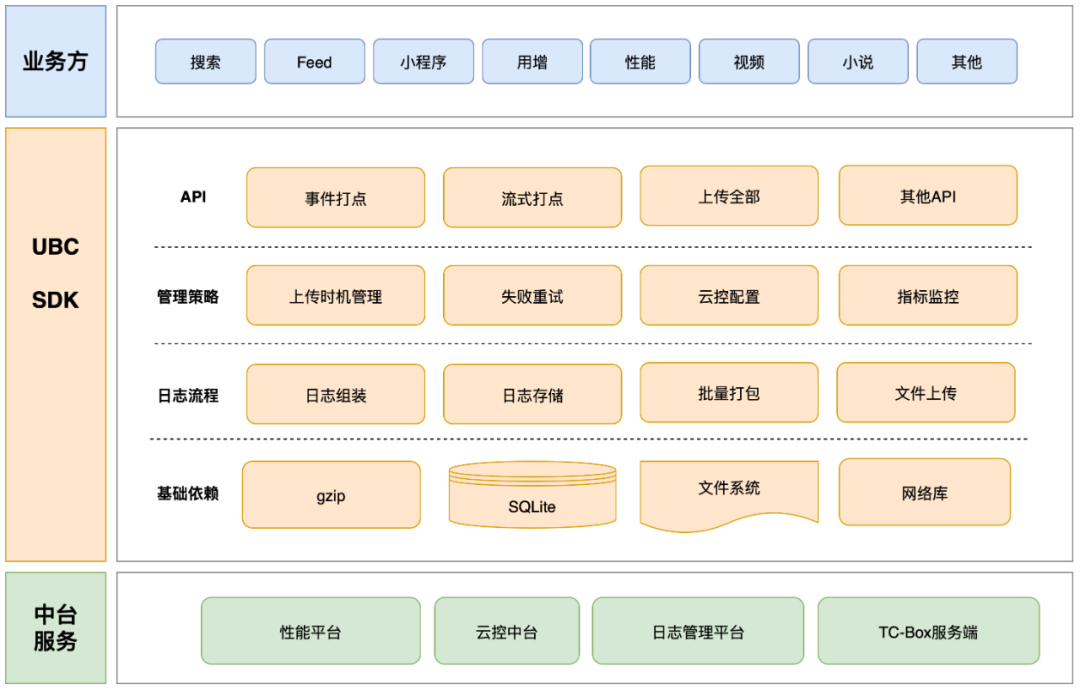Click the 流式打点 API block
1080x690 pixels.
tap(532, 196)
